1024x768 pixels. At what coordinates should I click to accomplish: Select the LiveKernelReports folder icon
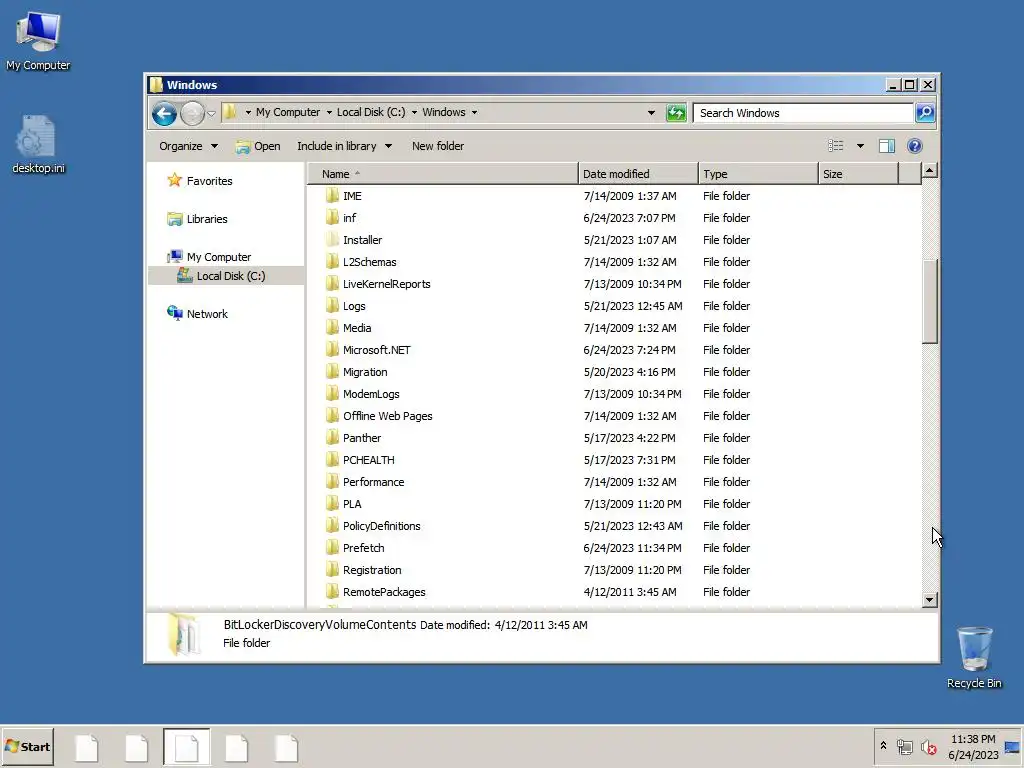pyautogui.click(x=332, y=284)
